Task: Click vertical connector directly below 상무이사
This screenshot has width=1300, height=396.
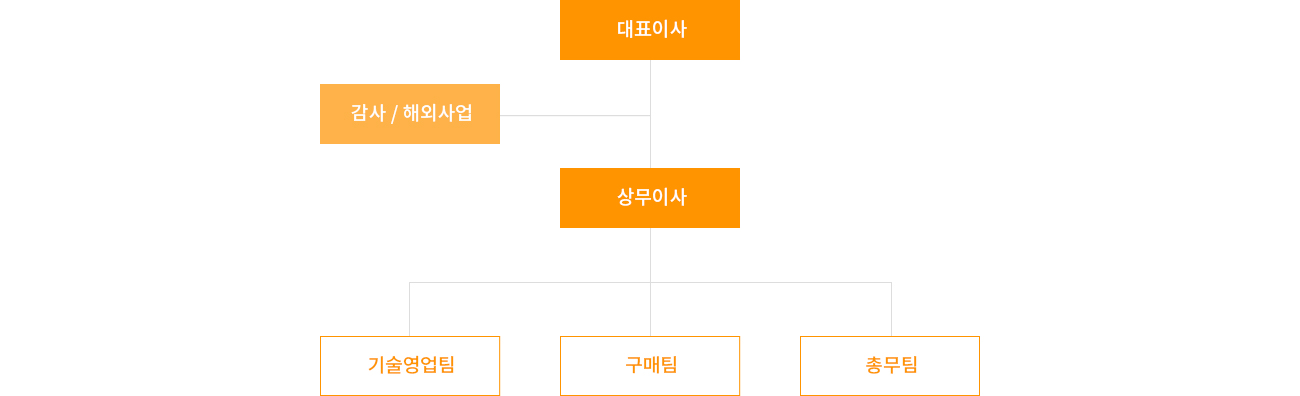Action: click(x=650, y=255)
